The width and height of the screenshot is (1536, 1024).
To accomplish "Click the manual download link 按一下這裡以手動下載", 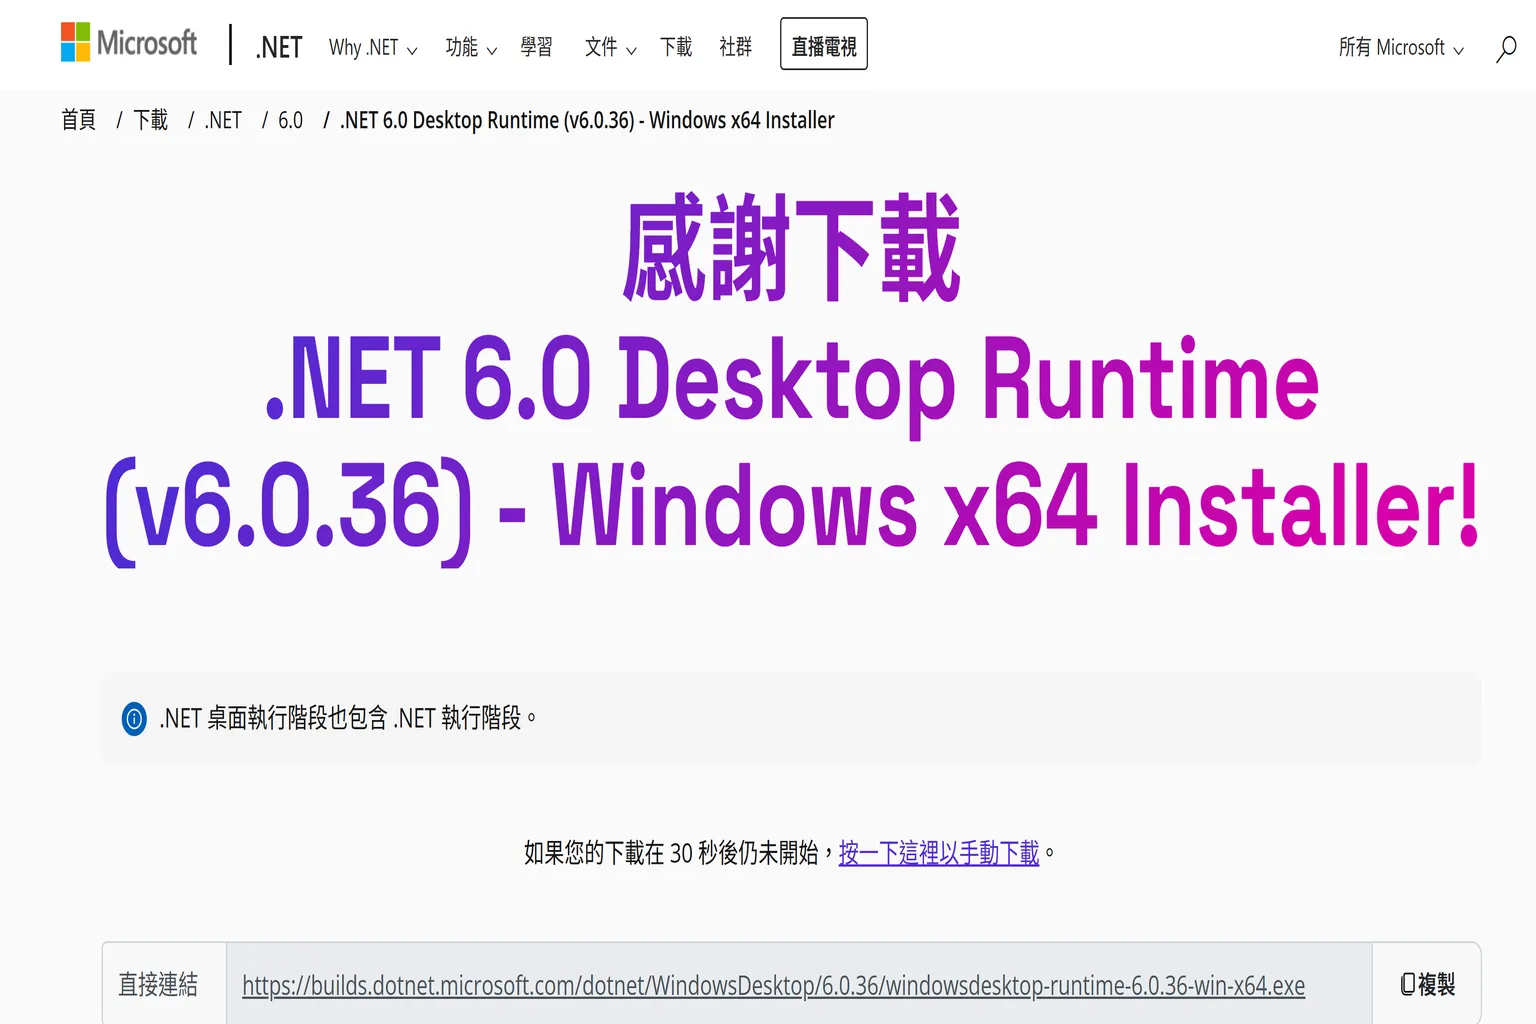I will coord(938,853).
